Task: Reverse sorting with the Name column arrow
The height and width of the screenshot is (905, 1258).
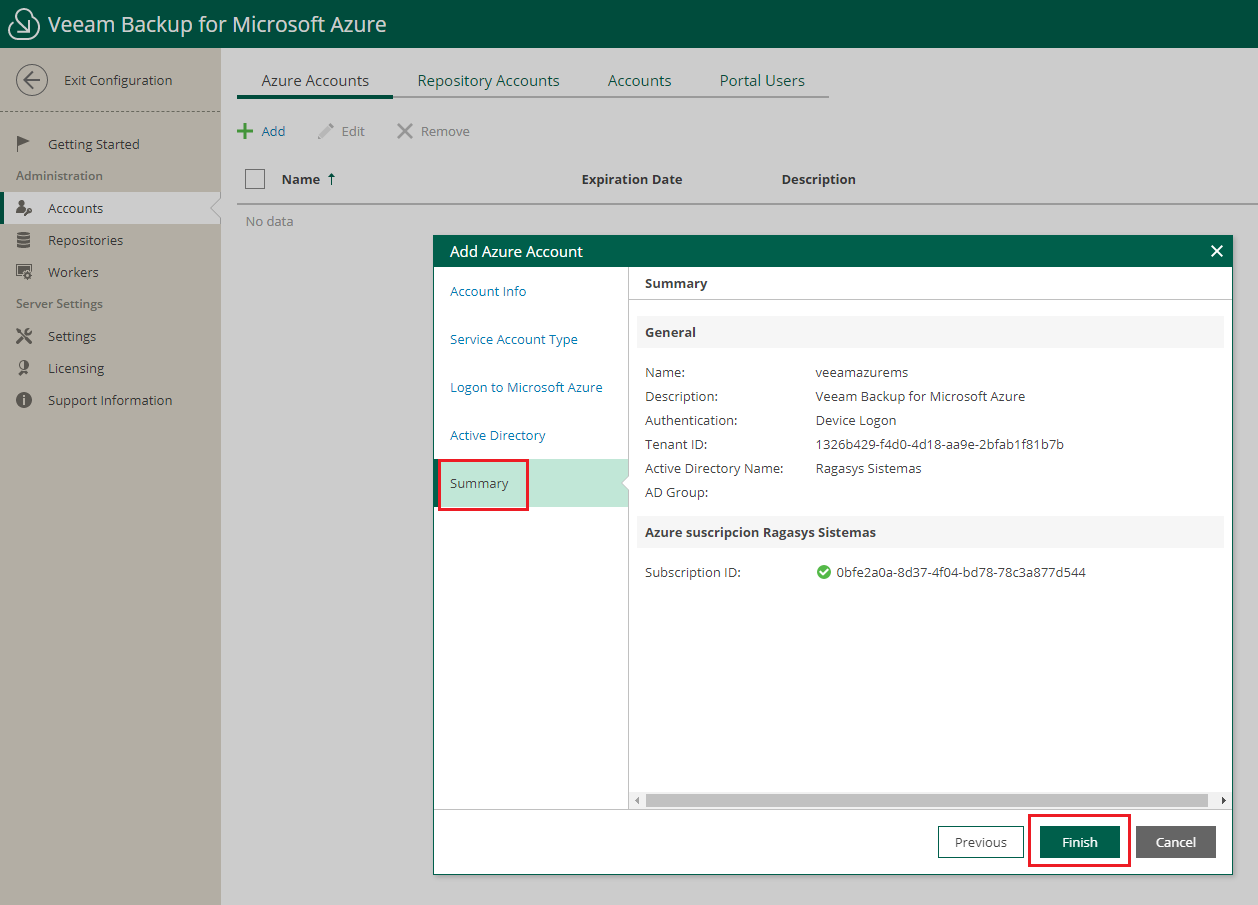Action: click(330, 179)
